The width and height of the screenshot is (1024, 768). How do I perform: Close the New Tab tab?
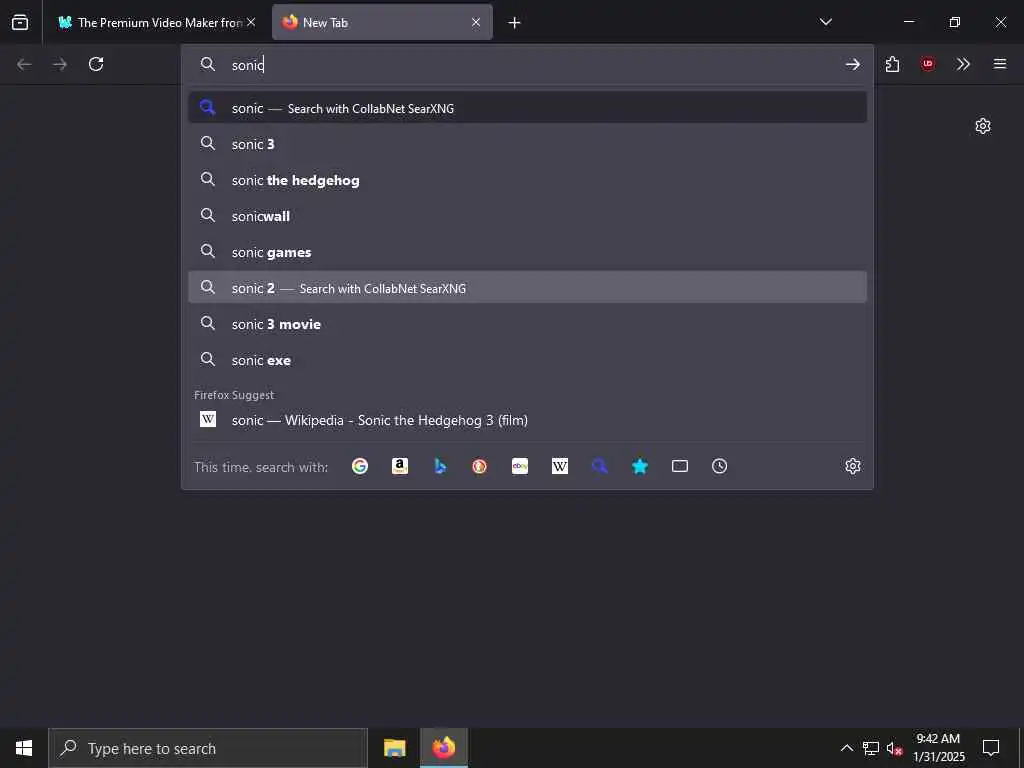tap(476, 22)
